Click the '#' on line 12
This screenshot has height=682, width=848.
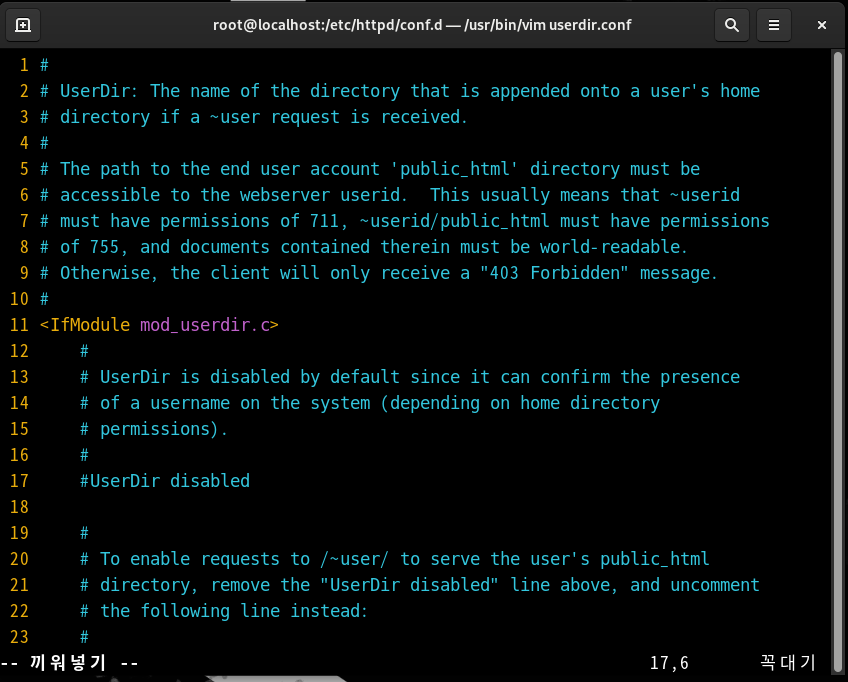tap(84, 350)
